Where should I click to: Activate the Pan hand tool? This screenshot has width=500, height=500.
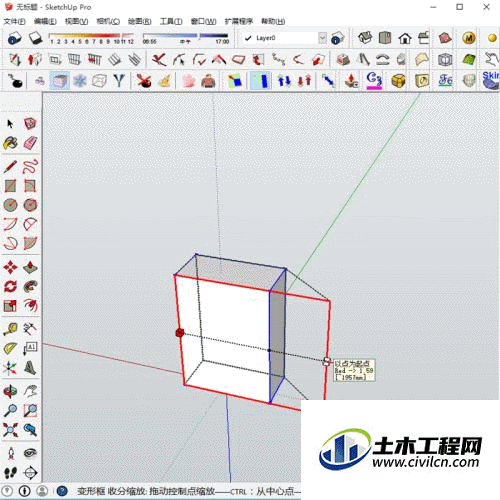pyautogui.click(x=30, y=391)
